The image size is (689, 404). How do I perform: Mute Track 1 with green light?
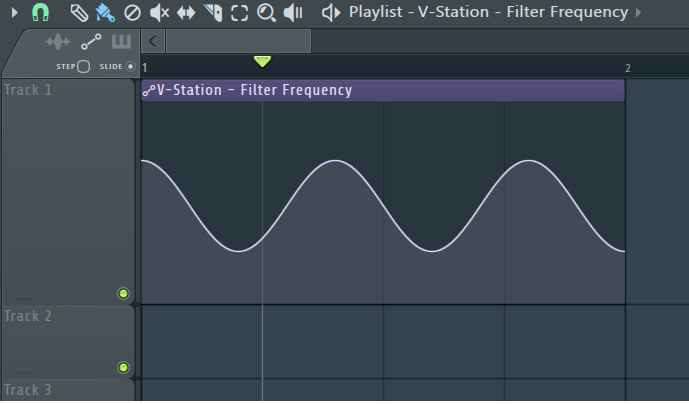123,294
